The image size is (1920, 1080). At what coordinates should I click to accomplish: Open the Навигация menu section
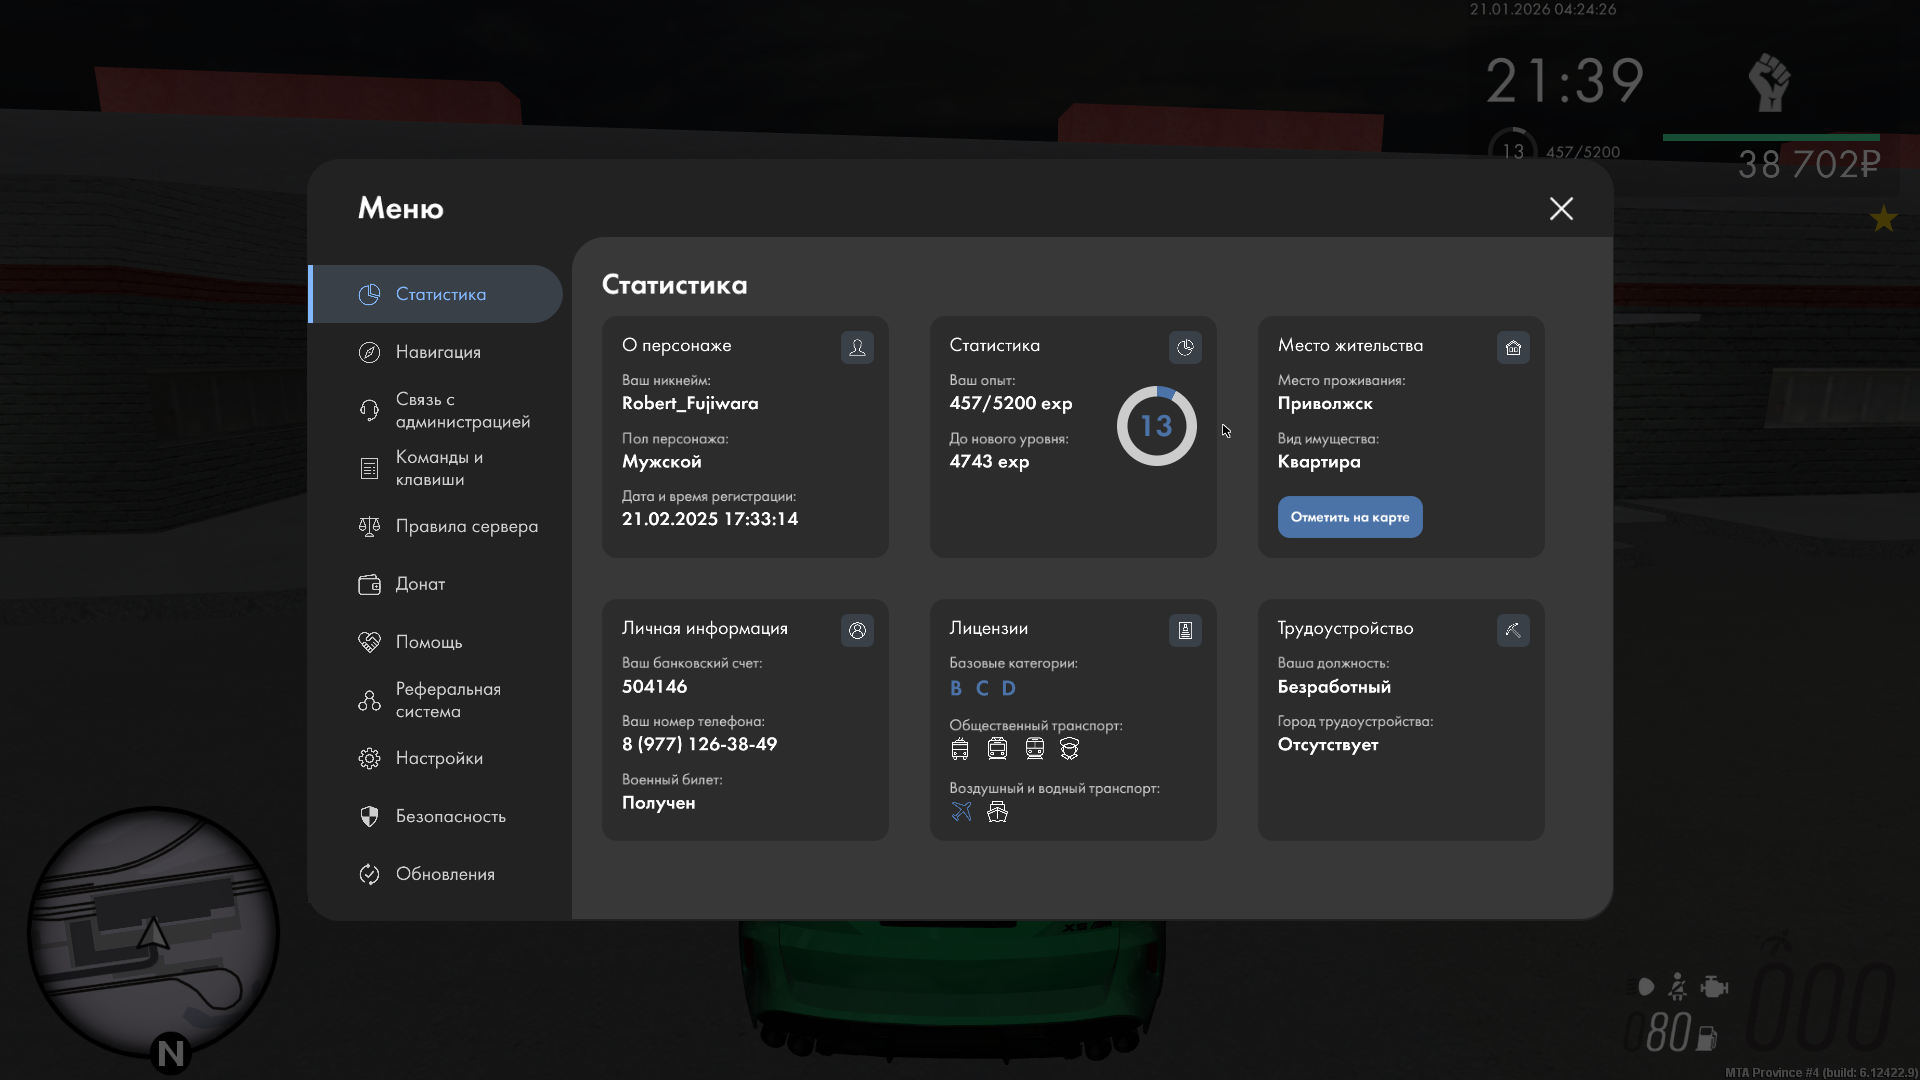[x=438, y=352]
